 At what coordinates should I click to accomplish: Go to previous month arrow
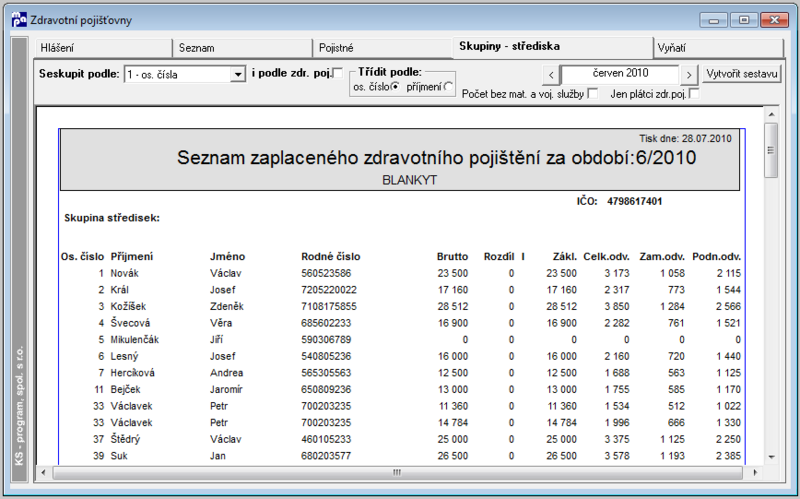click(x=551, y=76)
